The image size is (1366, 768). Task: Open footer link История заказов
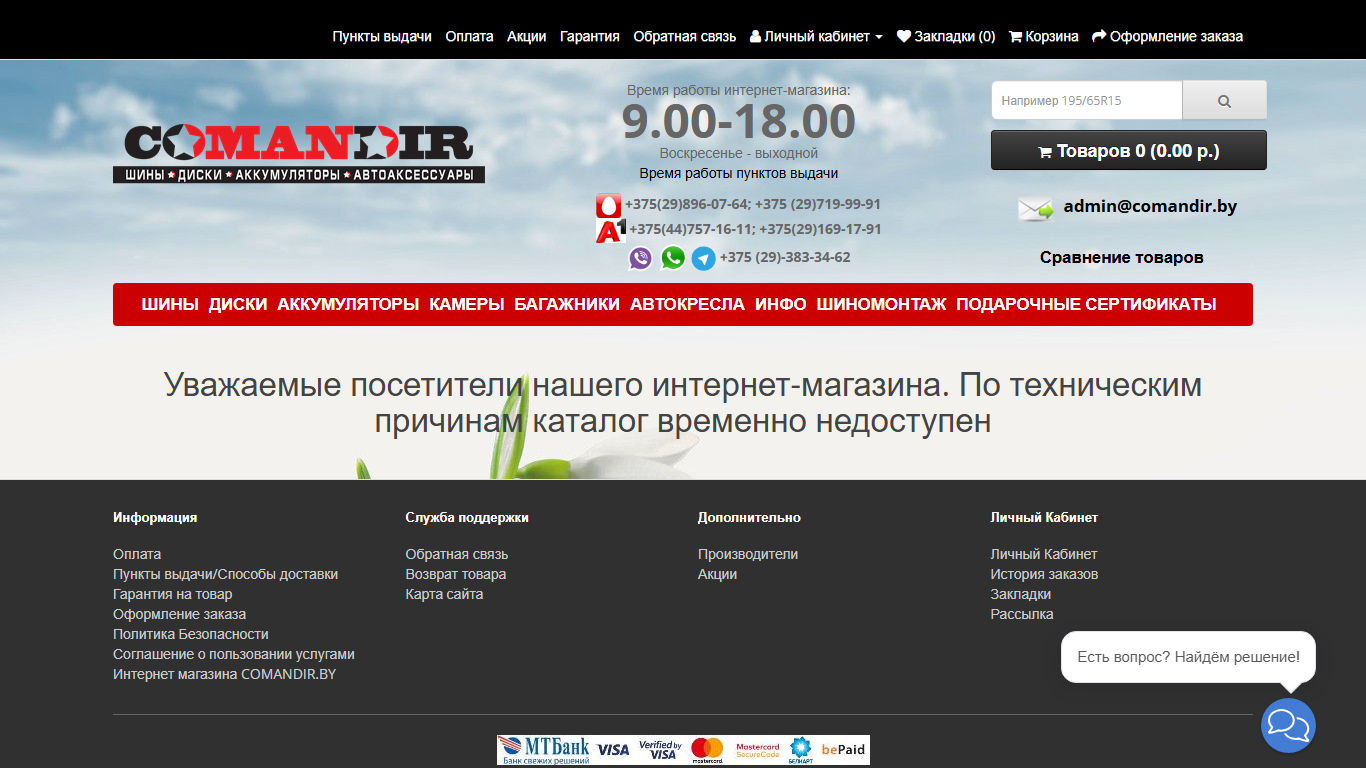coord(1044,574)
